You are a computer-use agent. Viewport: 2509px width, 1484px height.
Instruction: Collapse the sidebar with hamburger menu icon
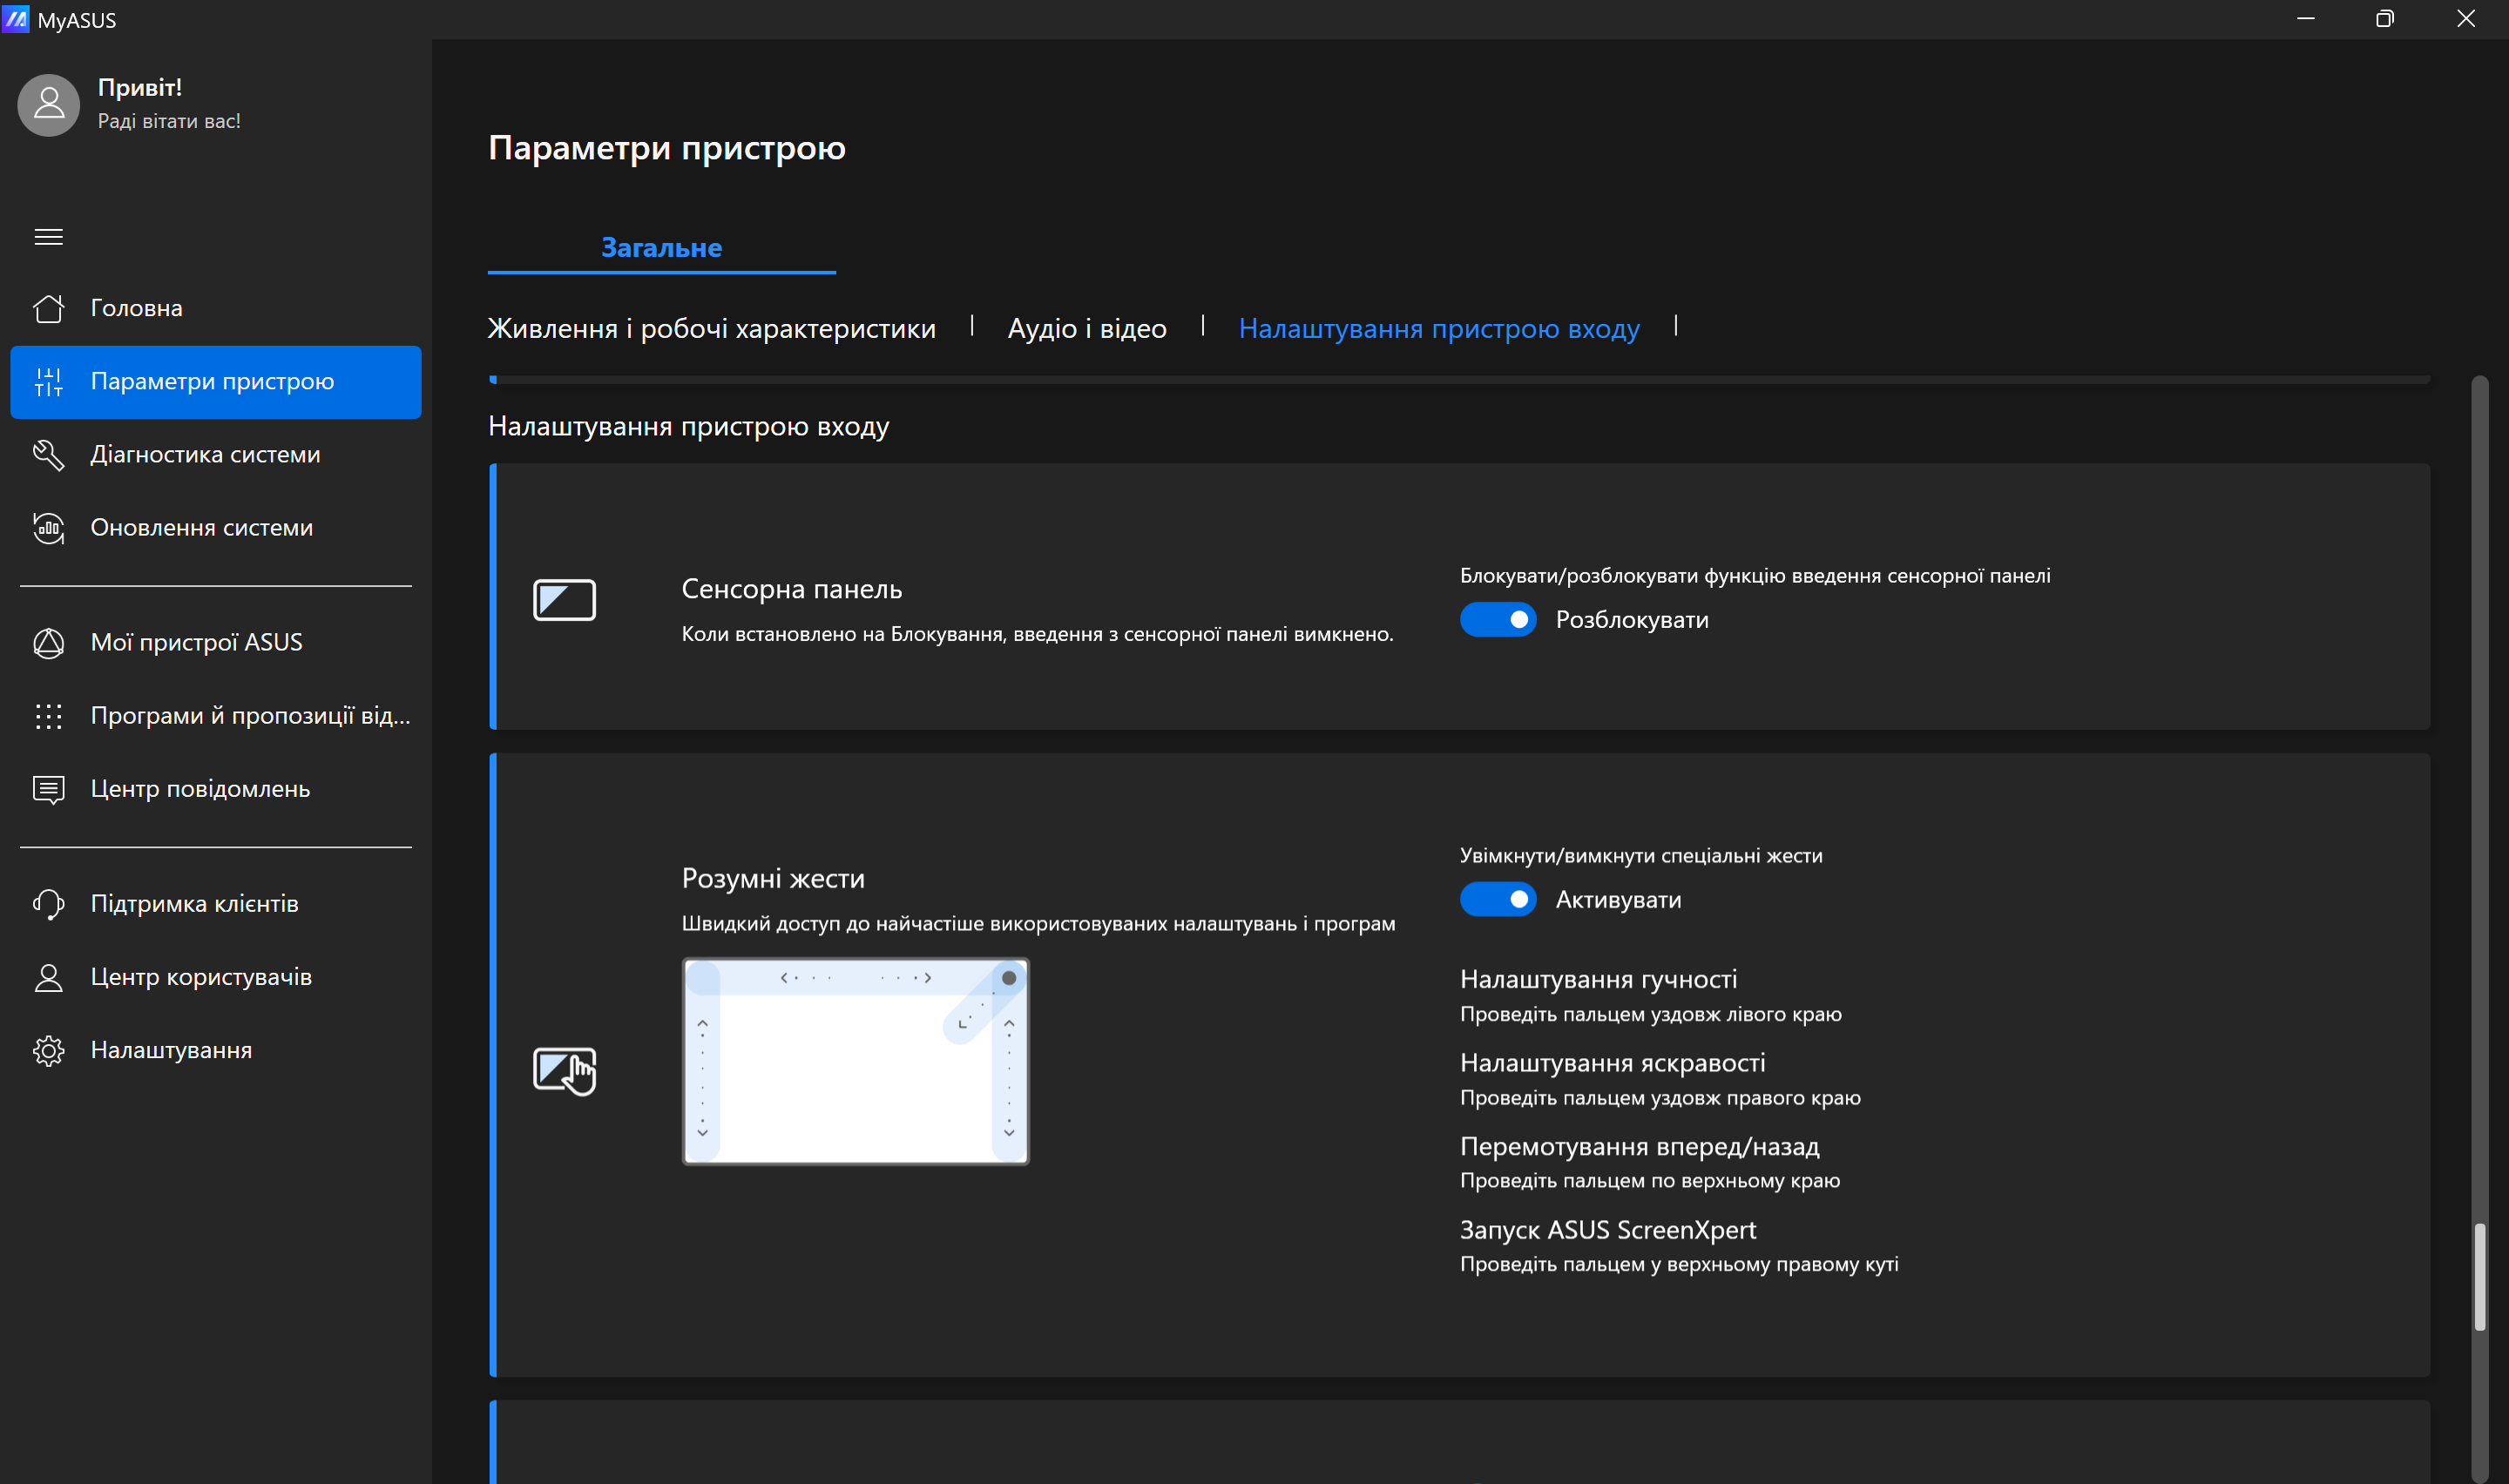48,237
